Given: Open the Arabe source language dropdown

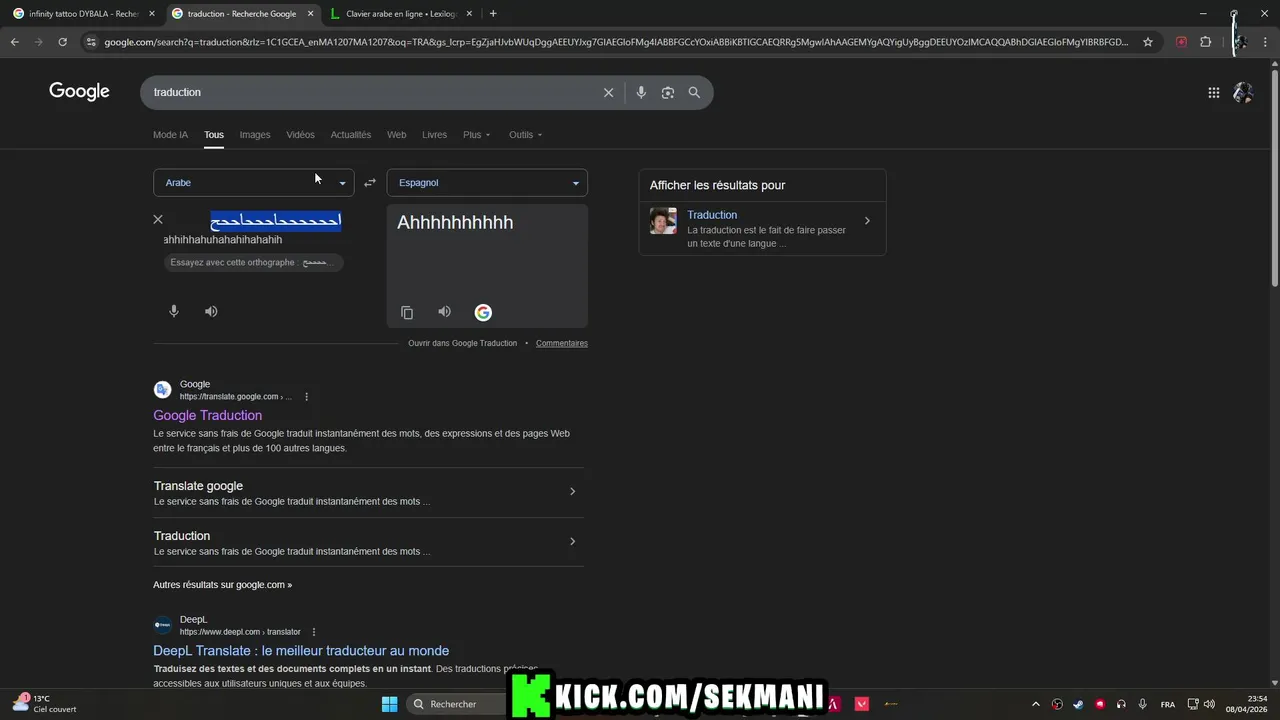Looking at the screenshot, I should coord(254,183).
